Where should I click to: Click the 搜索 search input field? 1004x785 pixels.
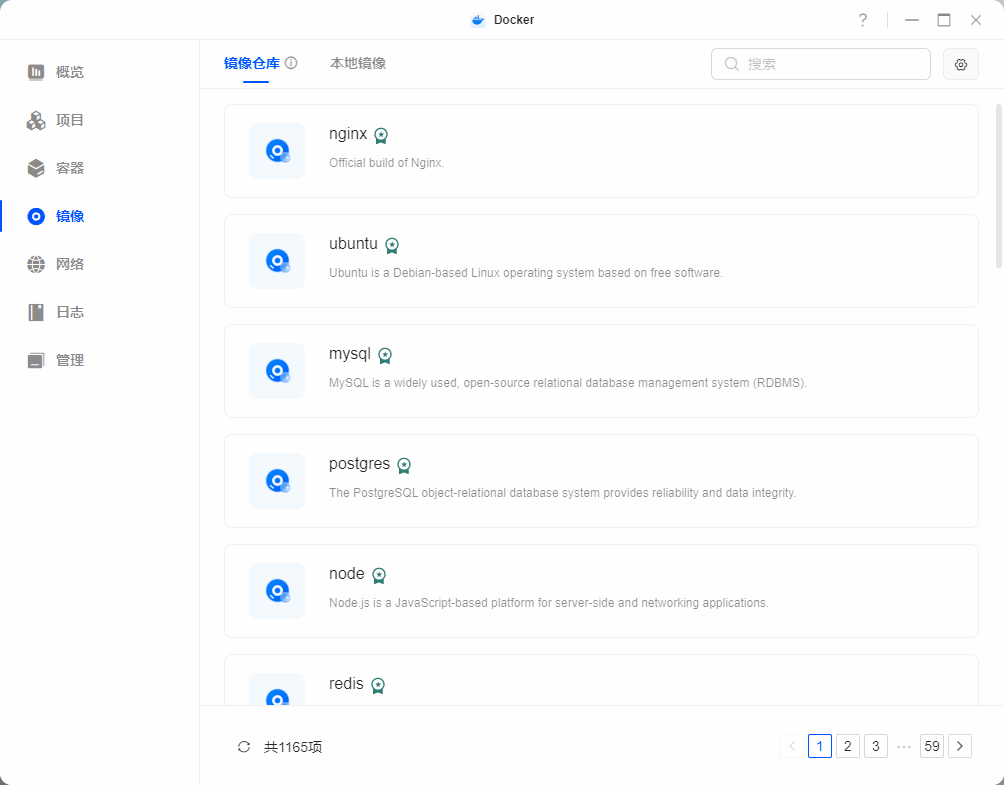[x=820, y=64]
